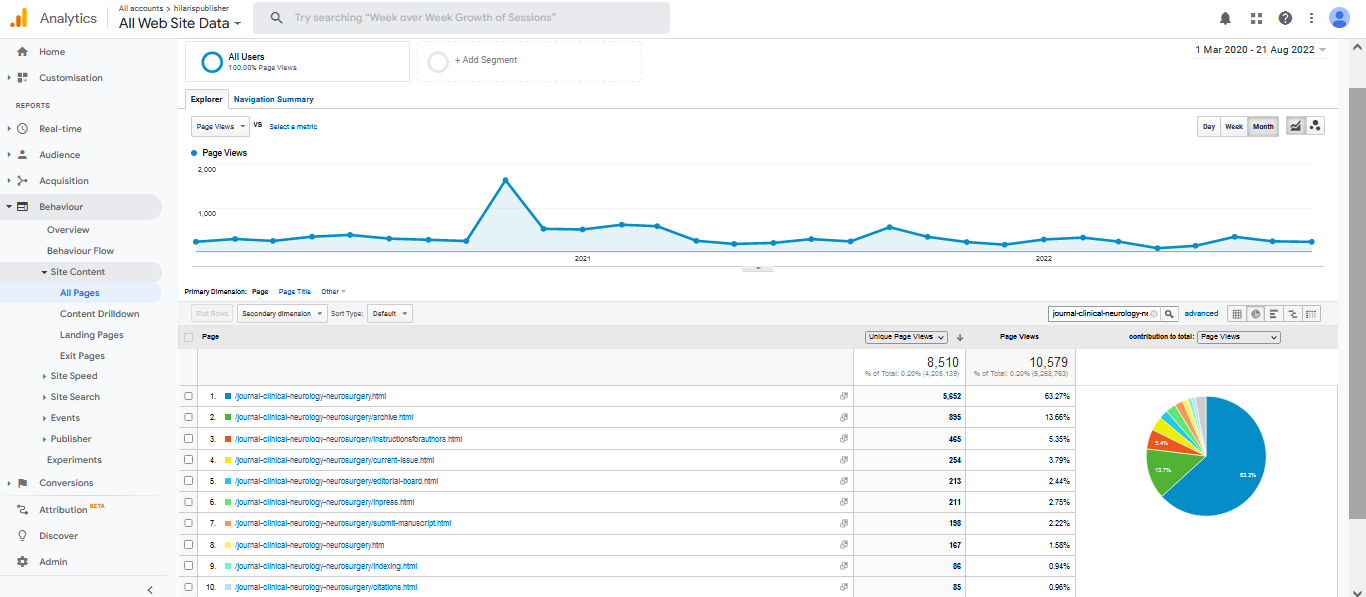The image size is (1366, 597).
Task: Open the notifications bell icon
Action: (x=1225, y=18)
